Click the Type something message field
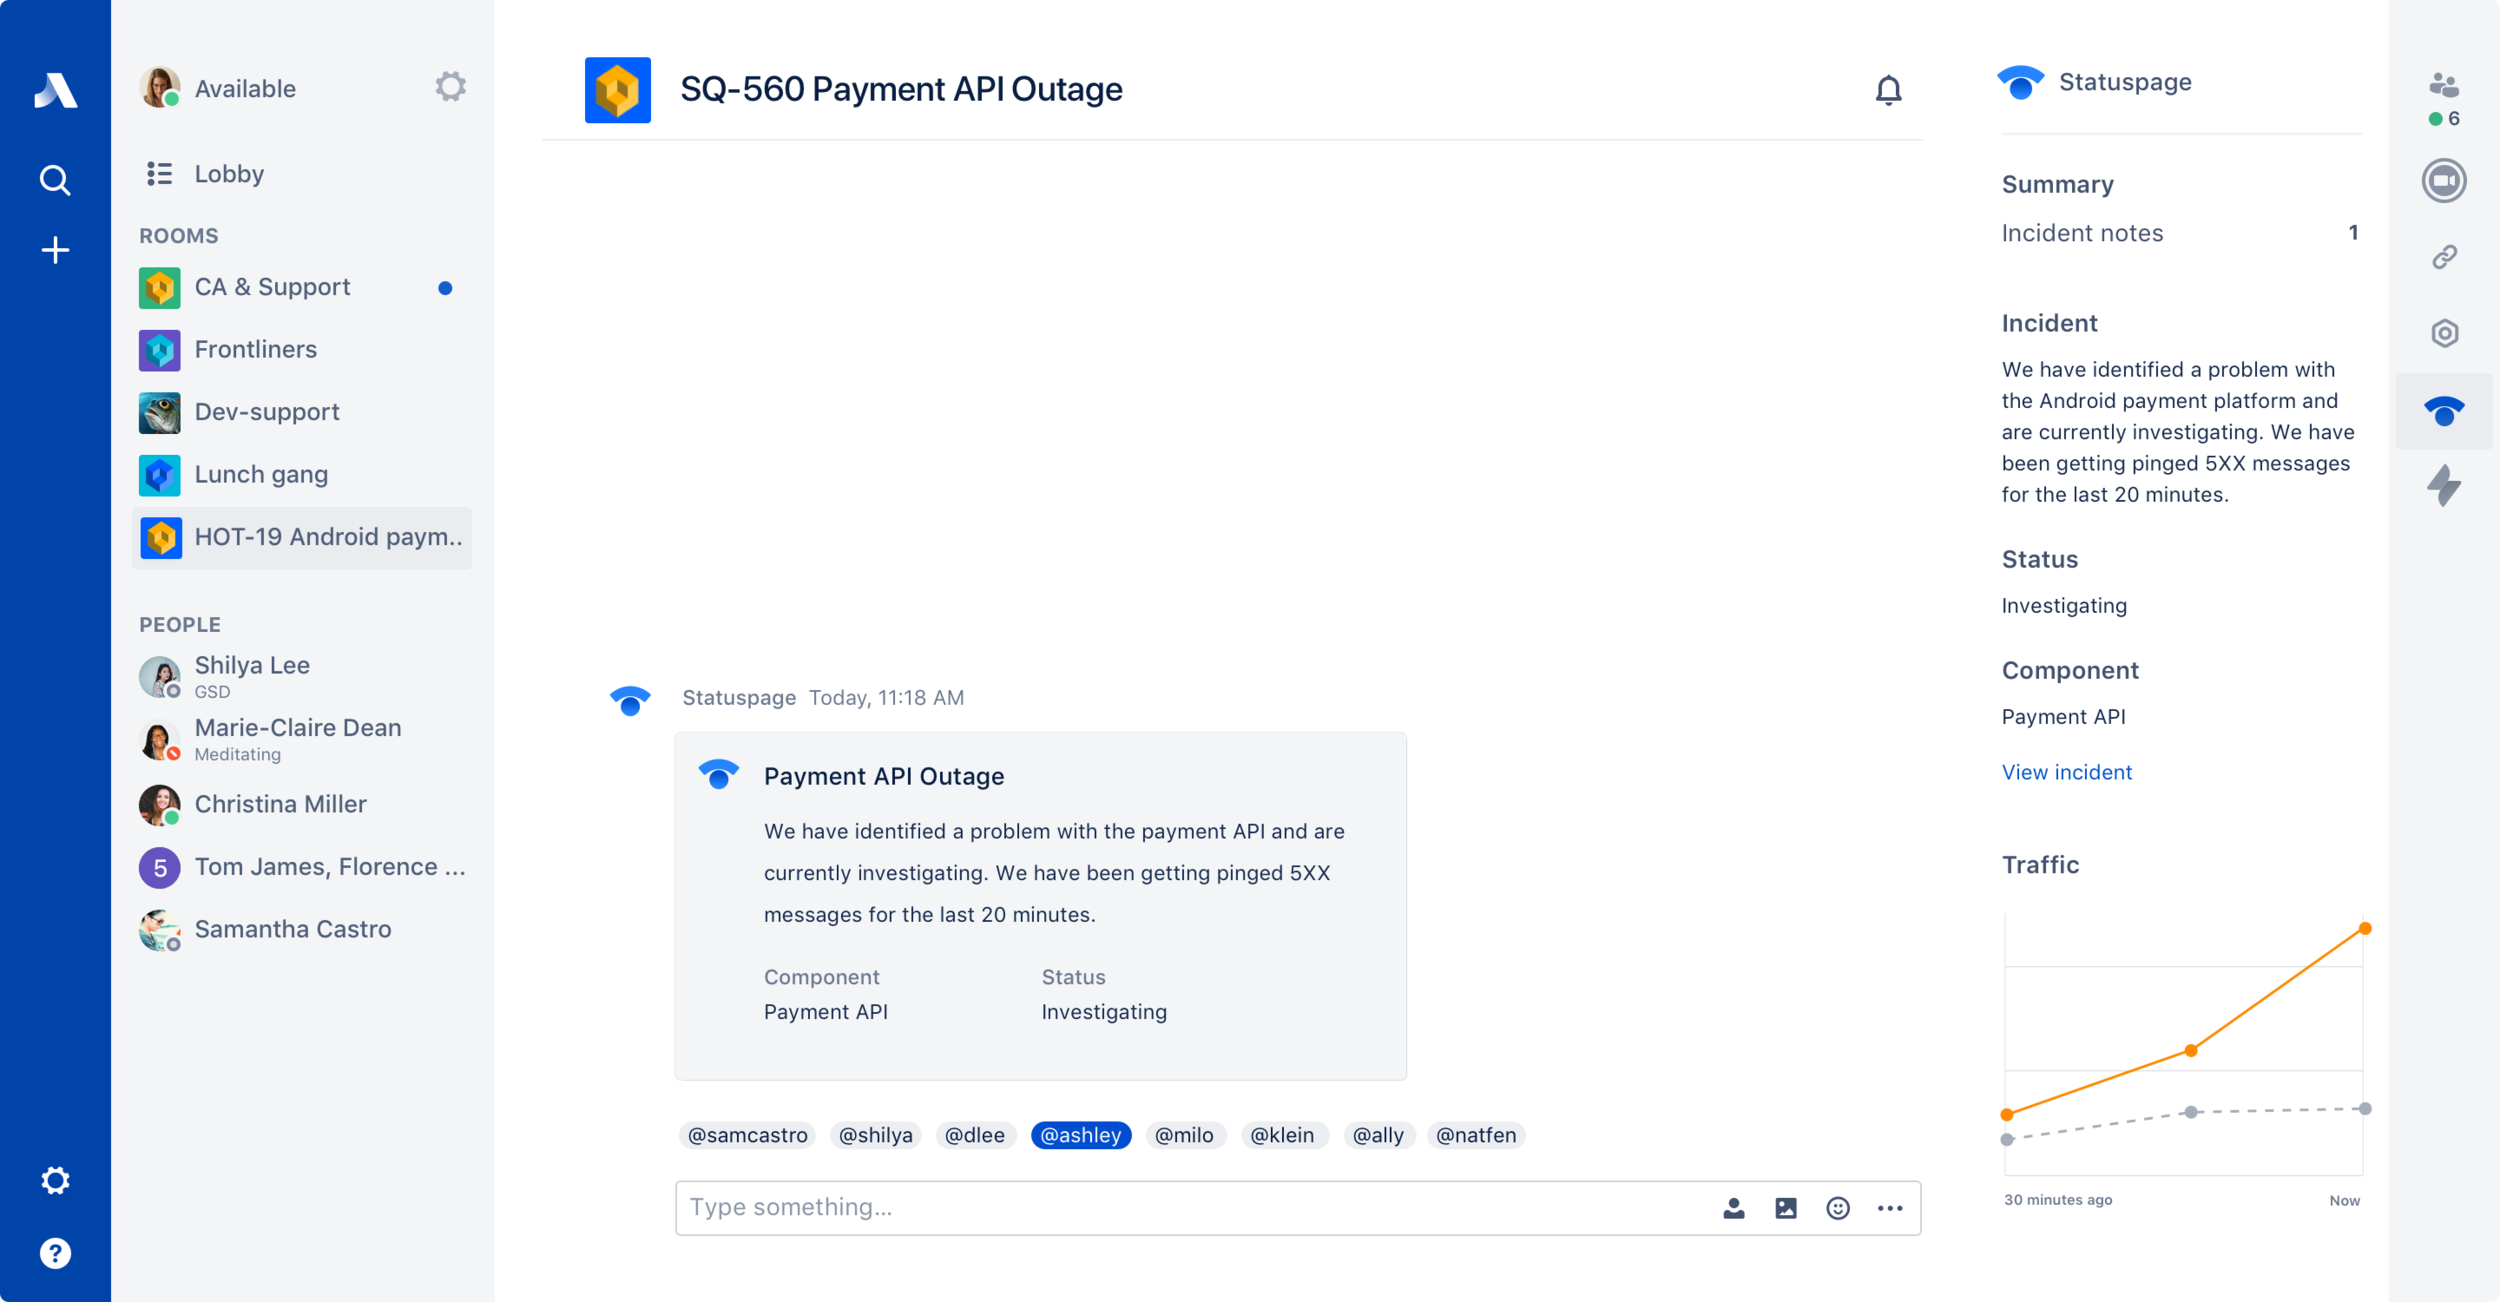Viewport: 2500px width, 1302px height. pyautogui.click(x=1190, y=1208)
